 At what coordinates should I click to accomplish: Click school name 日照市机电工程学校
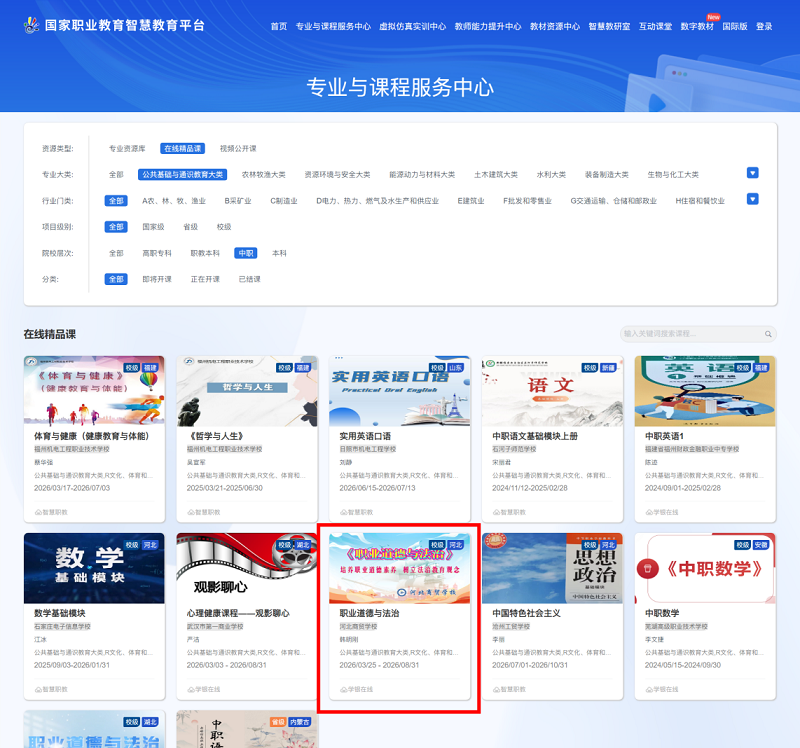pos(368,450)
